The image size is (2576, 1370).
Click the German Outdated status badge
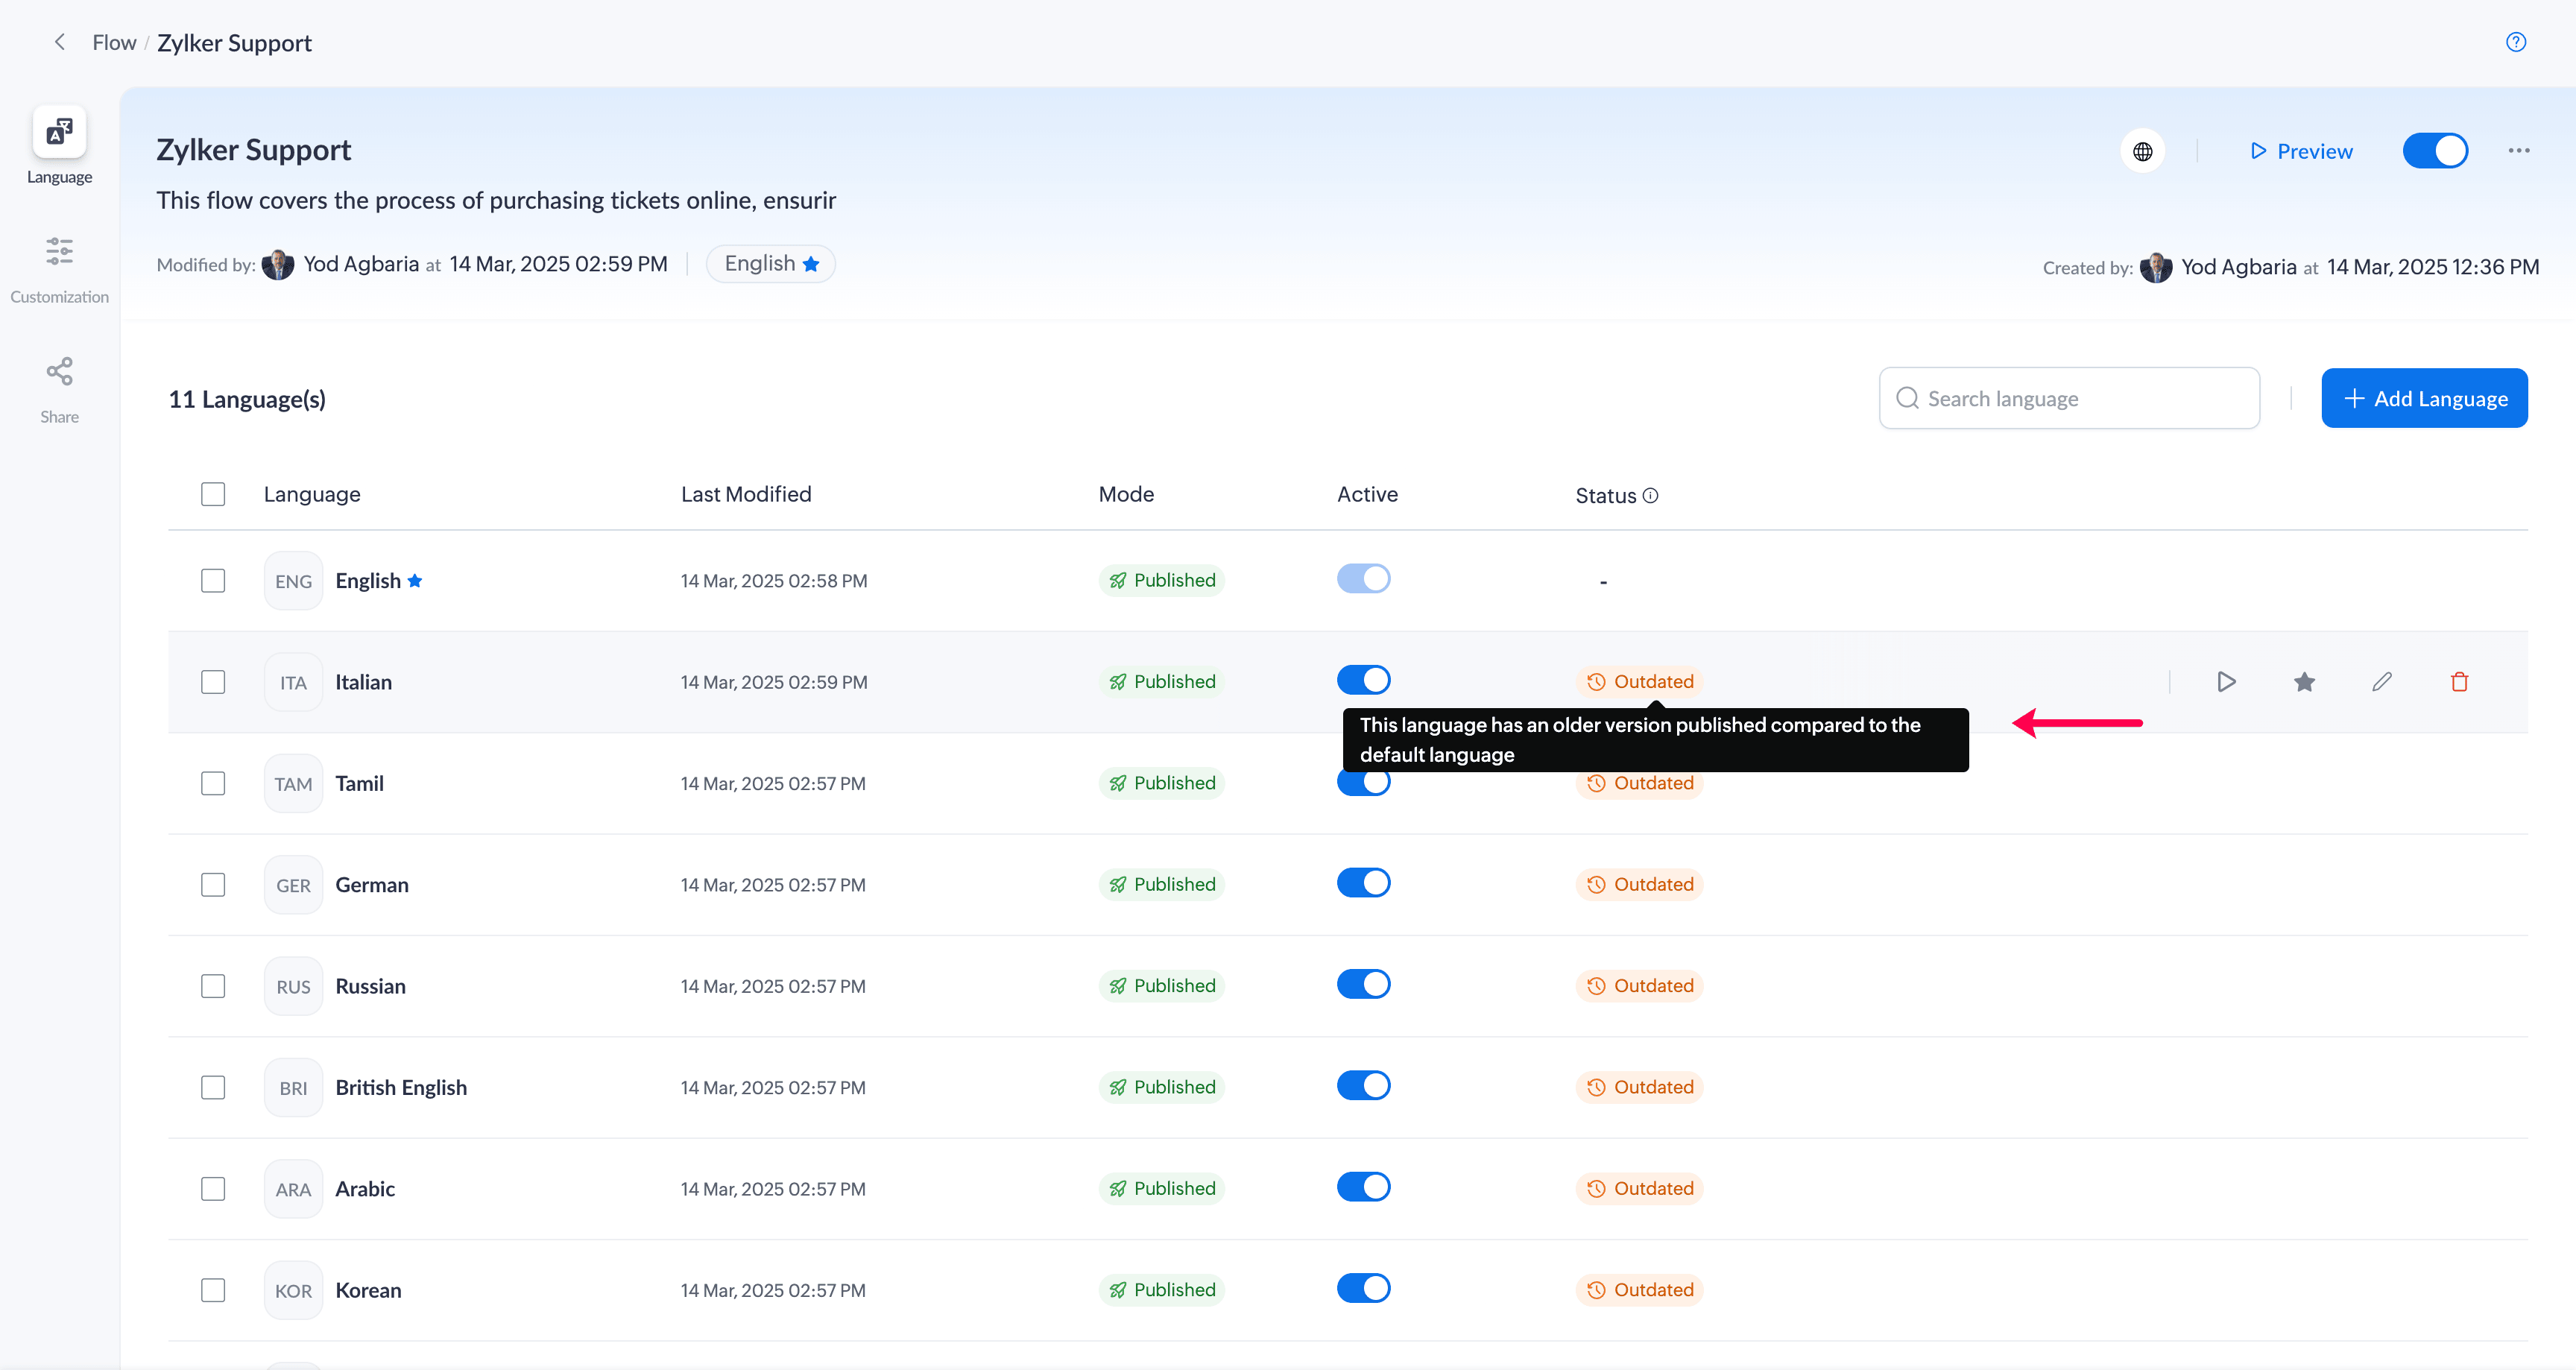(1640, 885)
